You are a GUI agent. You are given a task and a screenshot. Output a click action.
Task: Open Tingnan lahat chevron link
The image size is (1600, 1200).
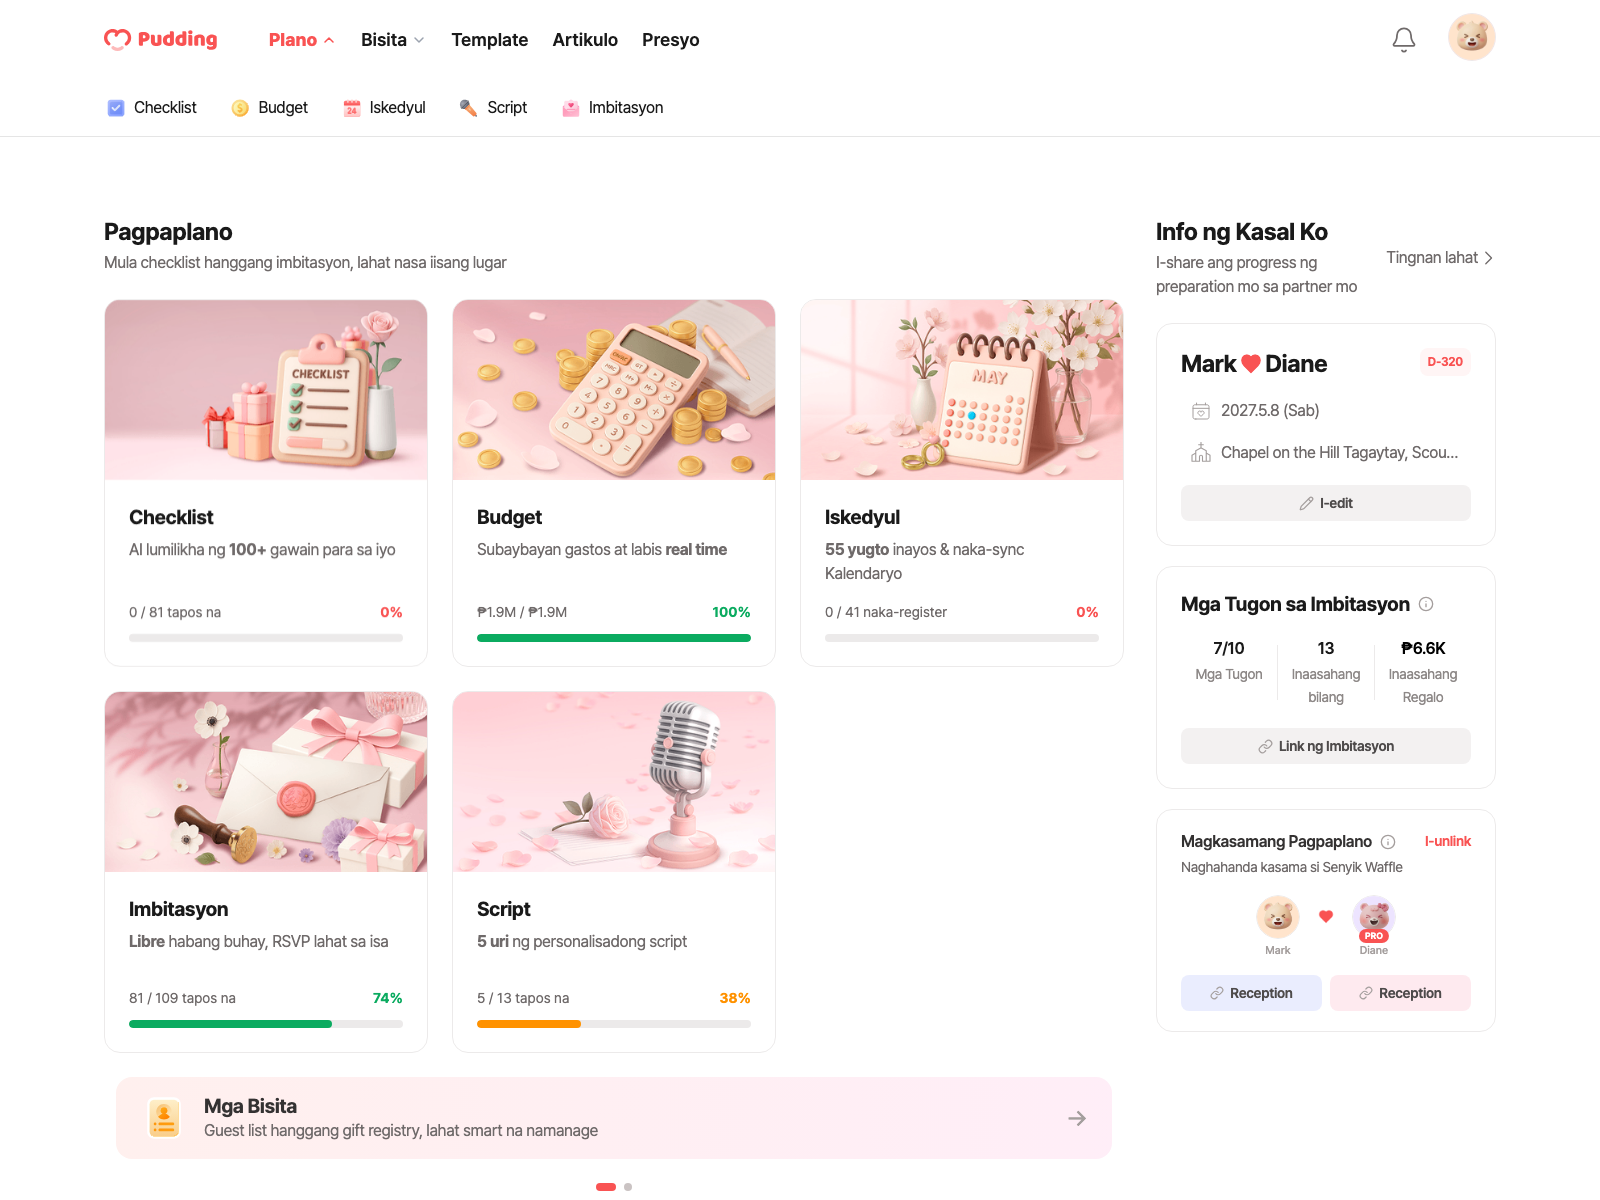[1440, 258]
